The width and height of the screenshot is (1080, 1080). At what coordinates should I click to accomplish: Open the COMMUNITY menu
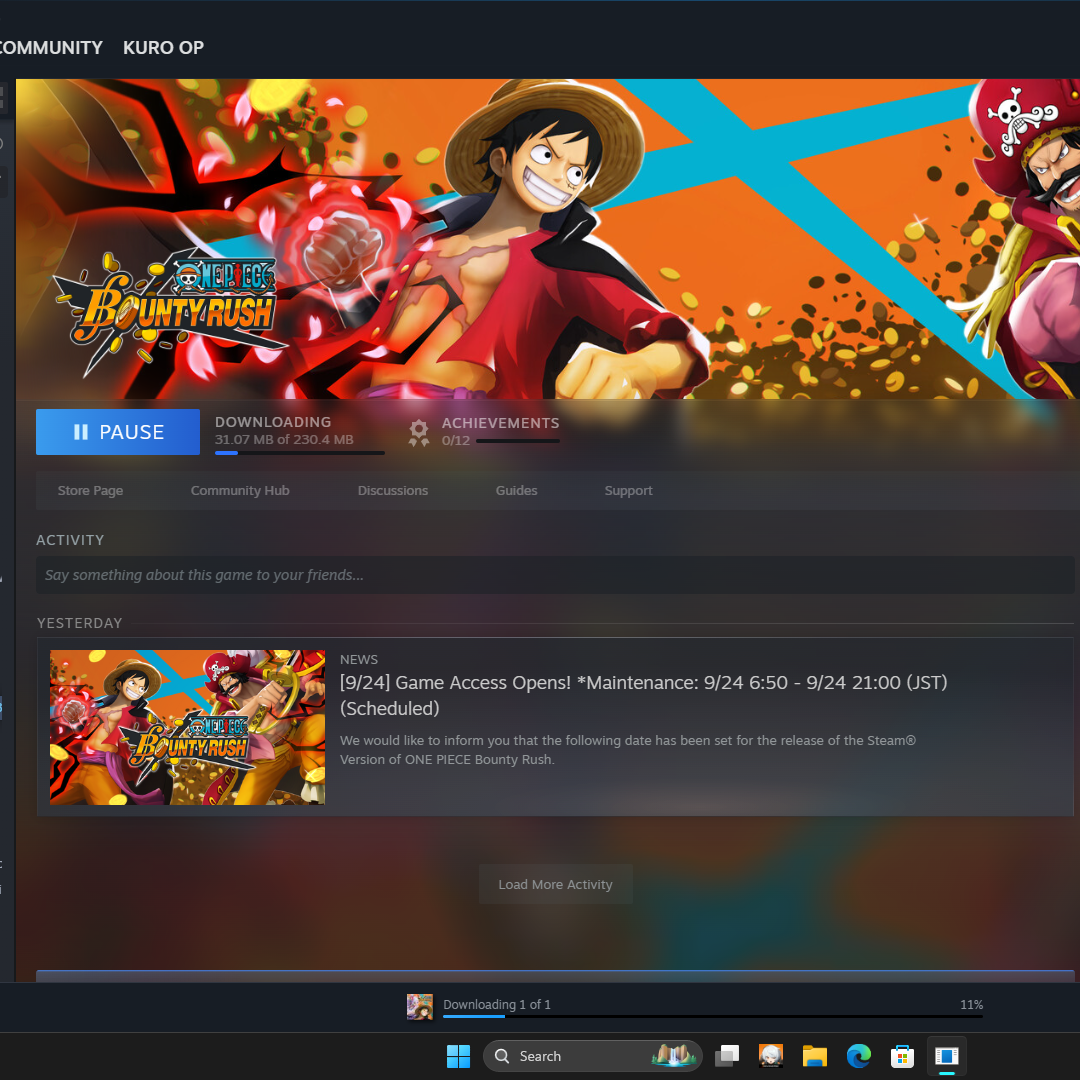[50, 47]
